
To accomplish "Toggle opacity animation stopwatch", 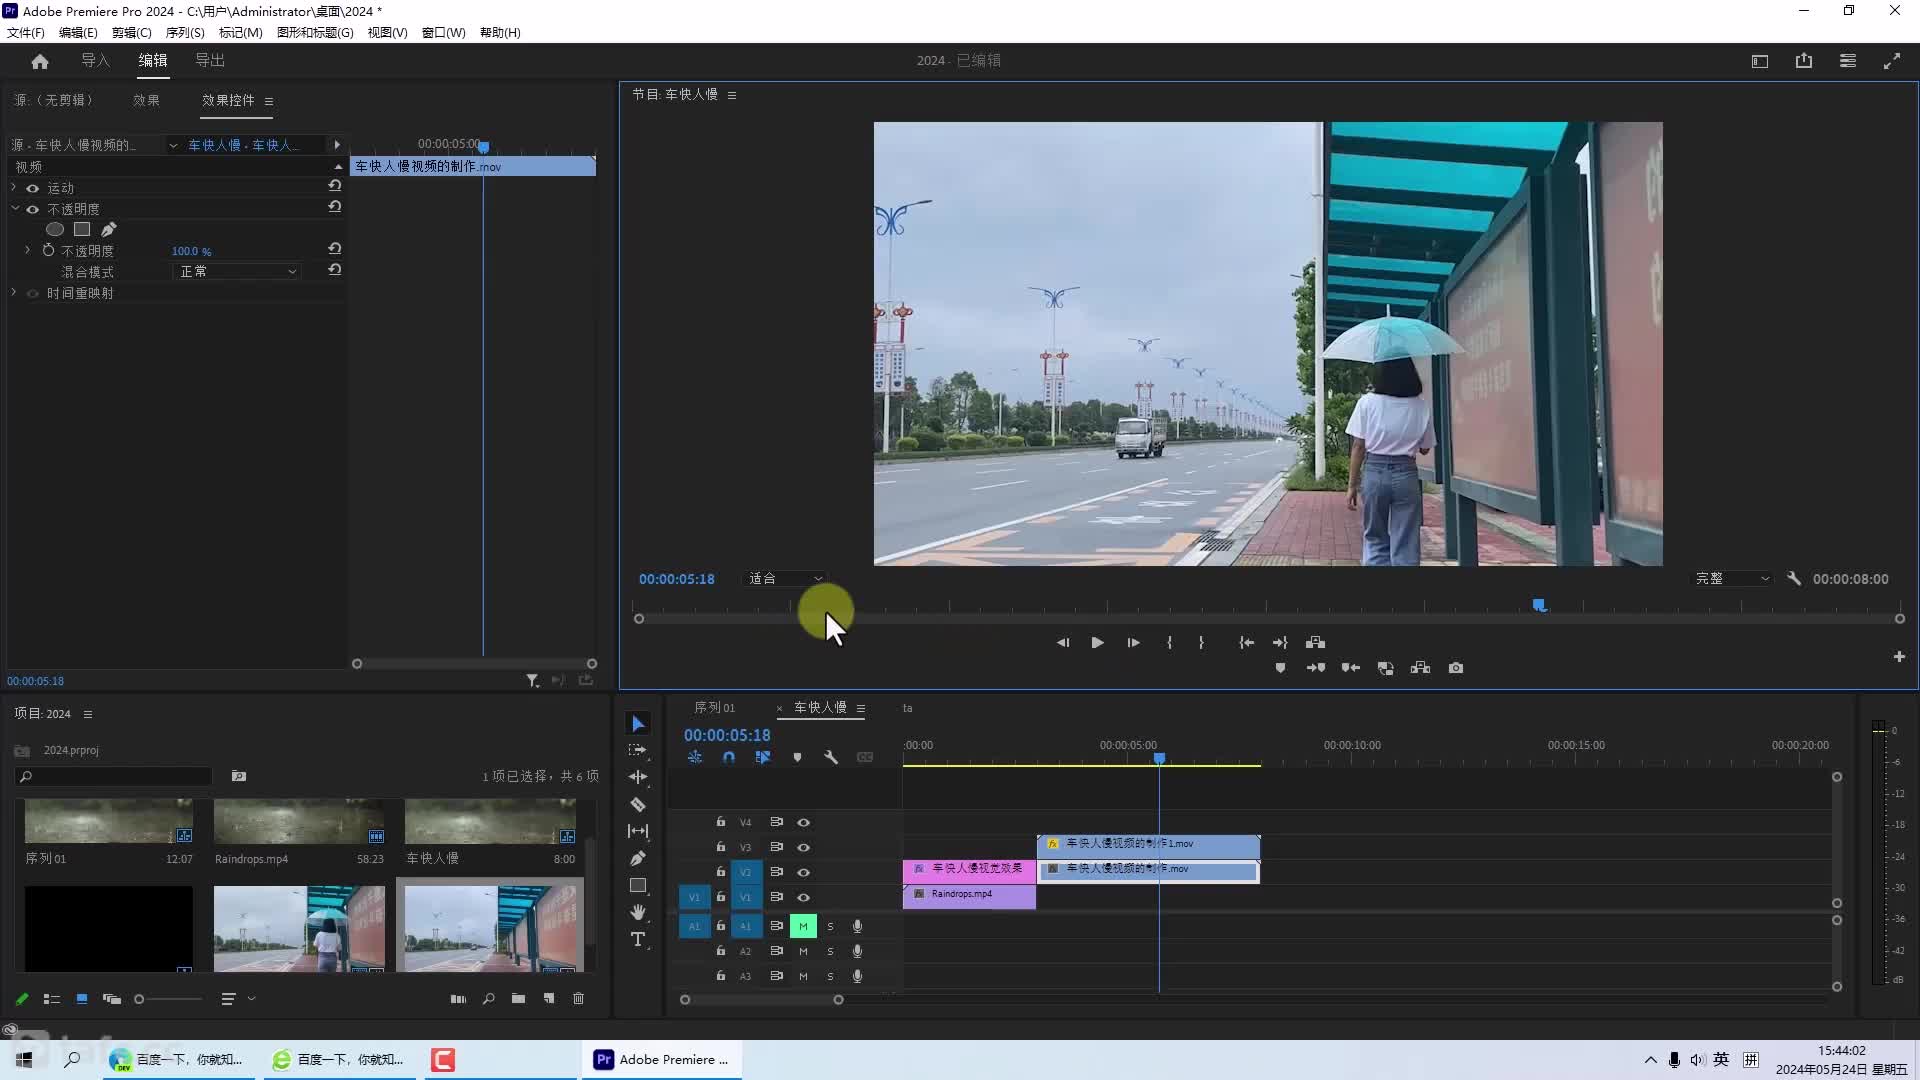I will click(x=48, y=251).
